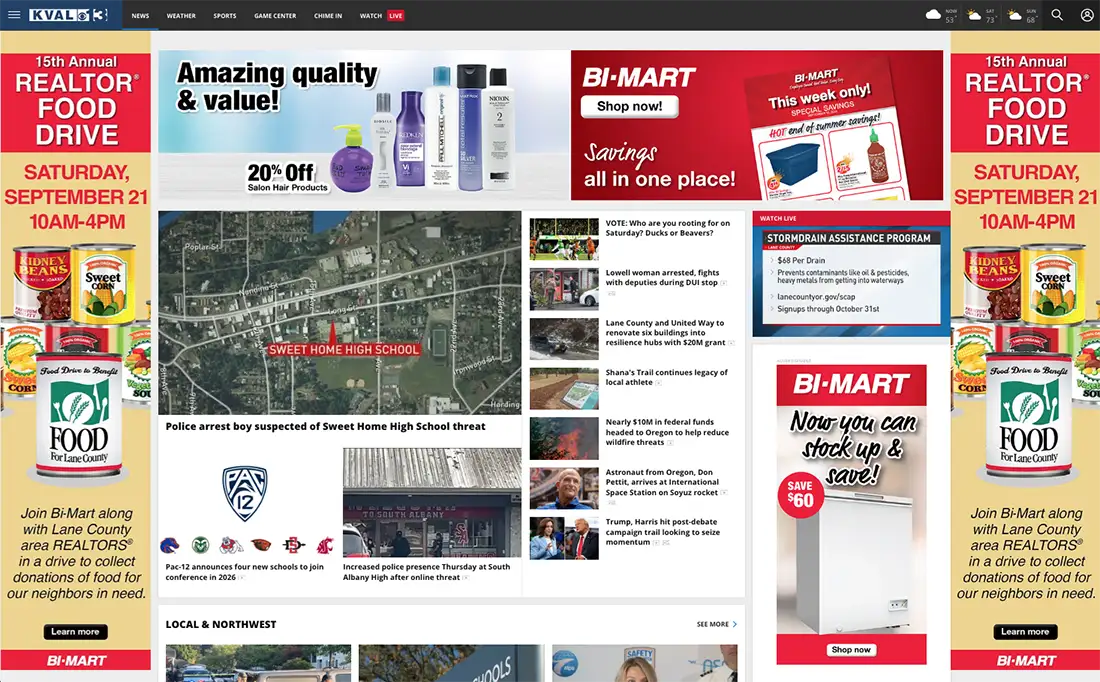Open the Watch Live stormdrain video panel
The width and height of the screenshot is (1100, 682).
coord(851,280)
